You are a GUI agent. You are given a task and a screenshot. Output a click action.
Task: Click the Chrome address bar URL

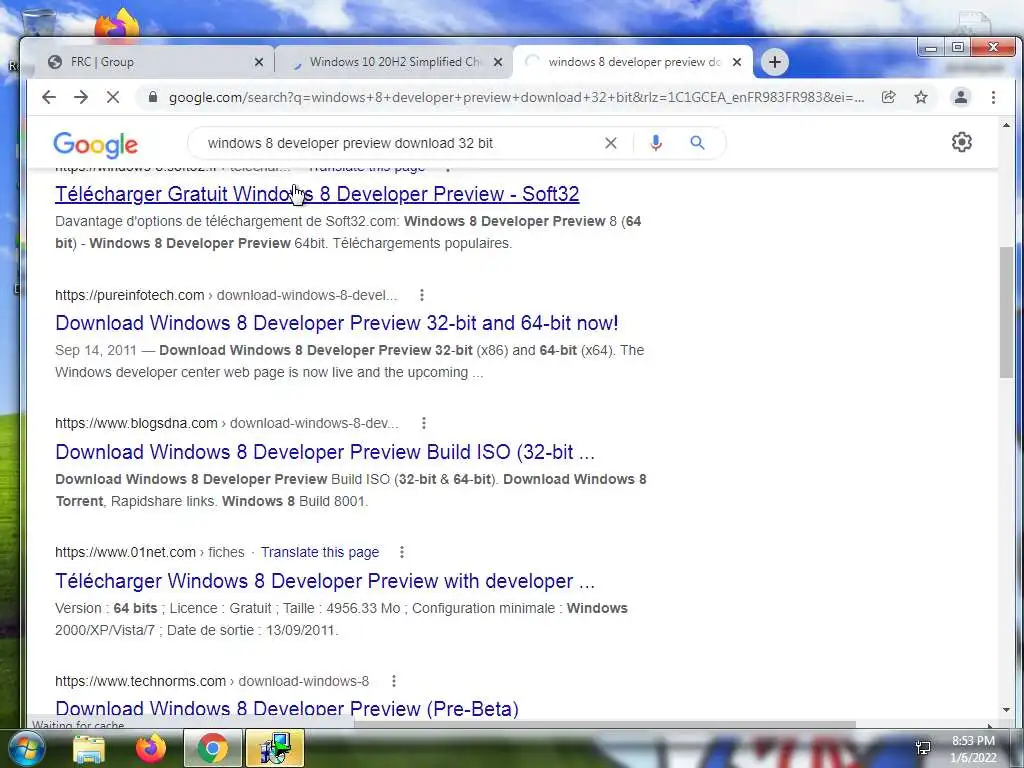click(x=516, y=97)
